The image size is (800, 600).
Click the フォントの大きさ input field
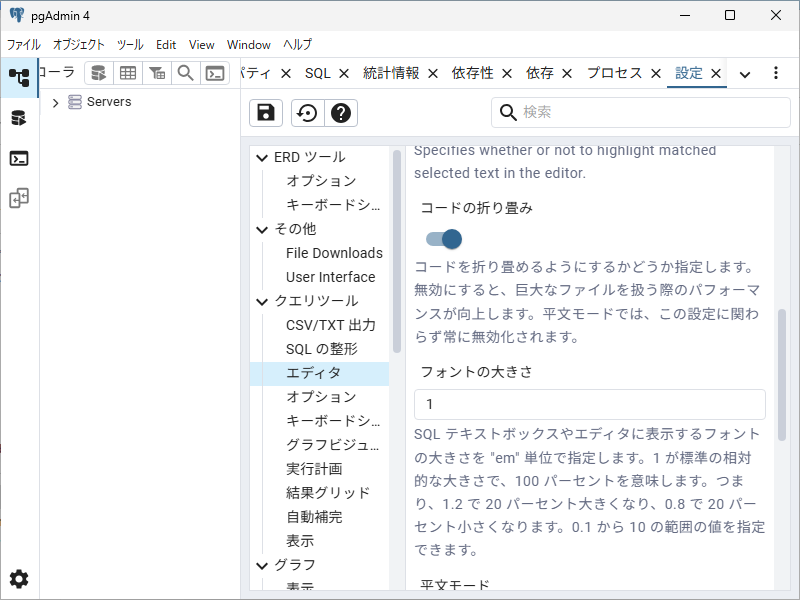(x=590, y=404)
